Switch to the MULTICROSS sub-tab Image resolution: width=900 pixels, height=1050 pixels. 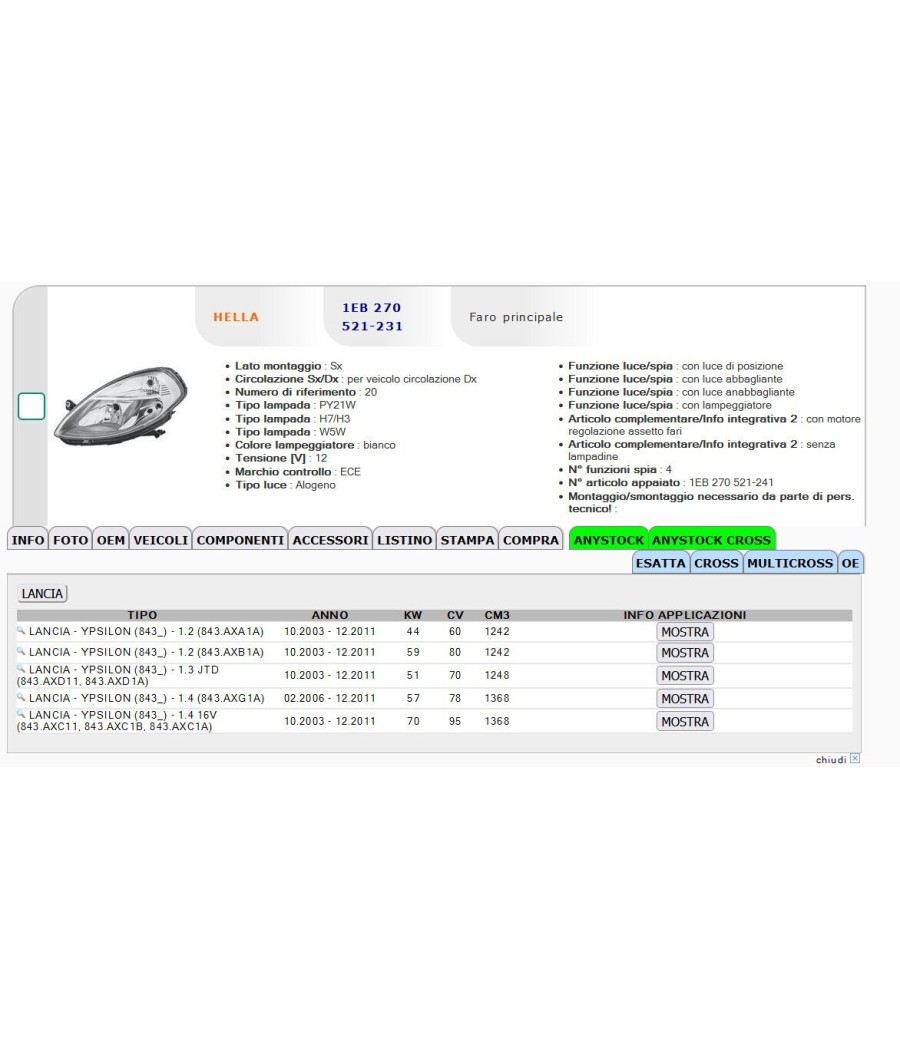pos(790,563)
